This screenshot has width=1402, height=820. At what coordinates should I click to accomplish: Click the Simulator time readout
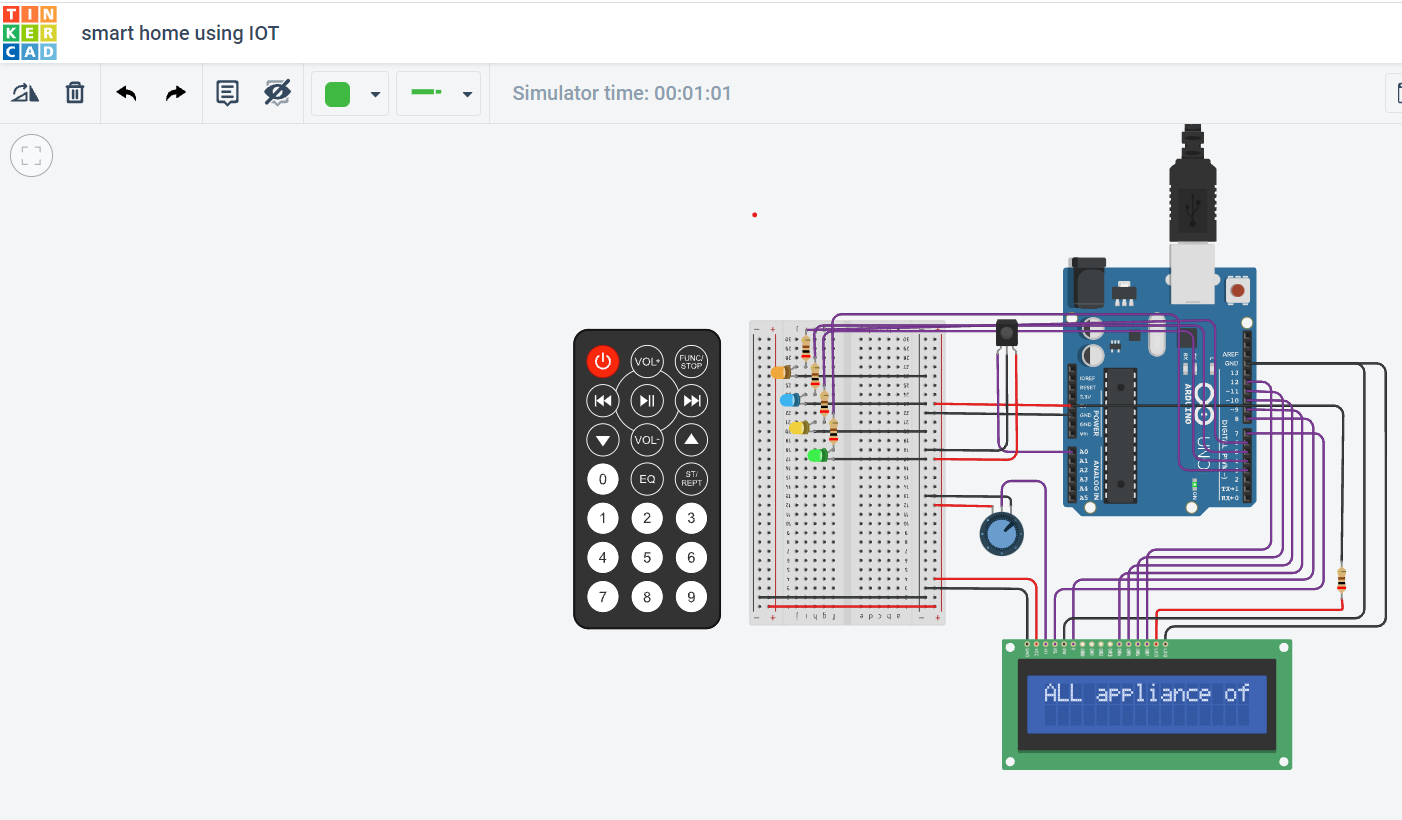click(x=622, y=93)
